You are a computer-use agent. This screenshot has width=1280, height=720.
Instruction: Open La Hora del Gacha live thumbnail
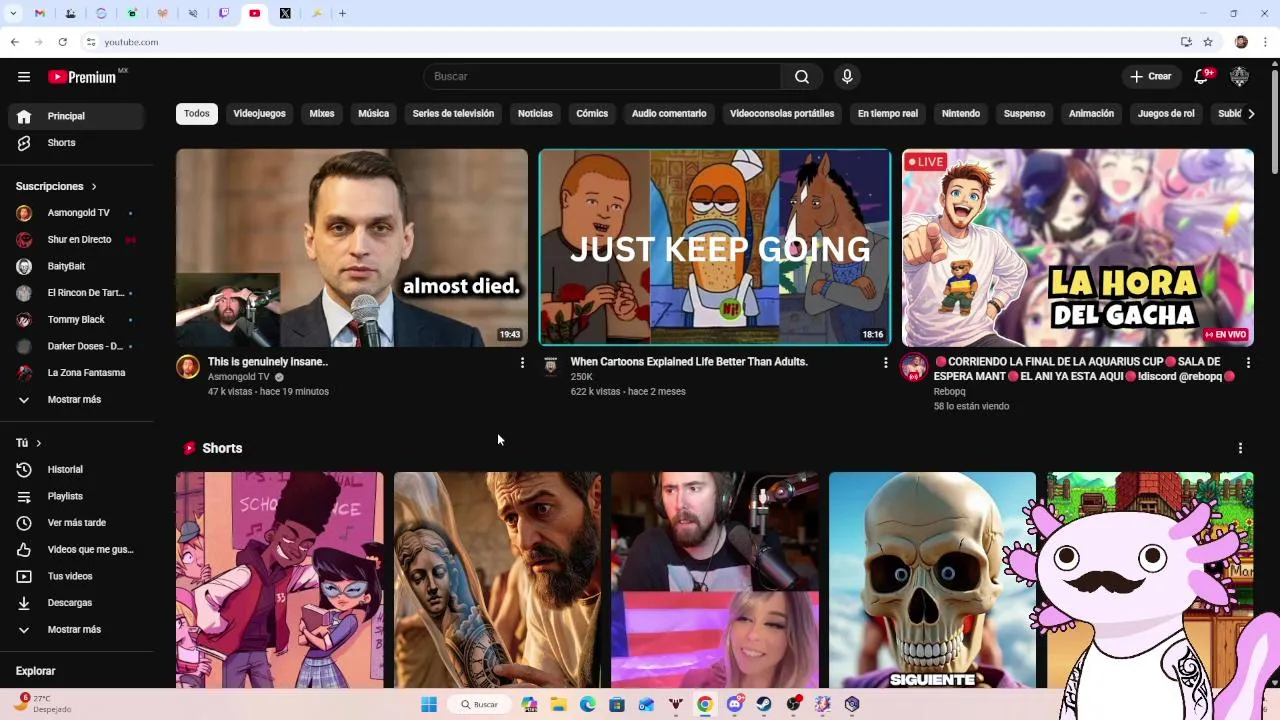1078,248
